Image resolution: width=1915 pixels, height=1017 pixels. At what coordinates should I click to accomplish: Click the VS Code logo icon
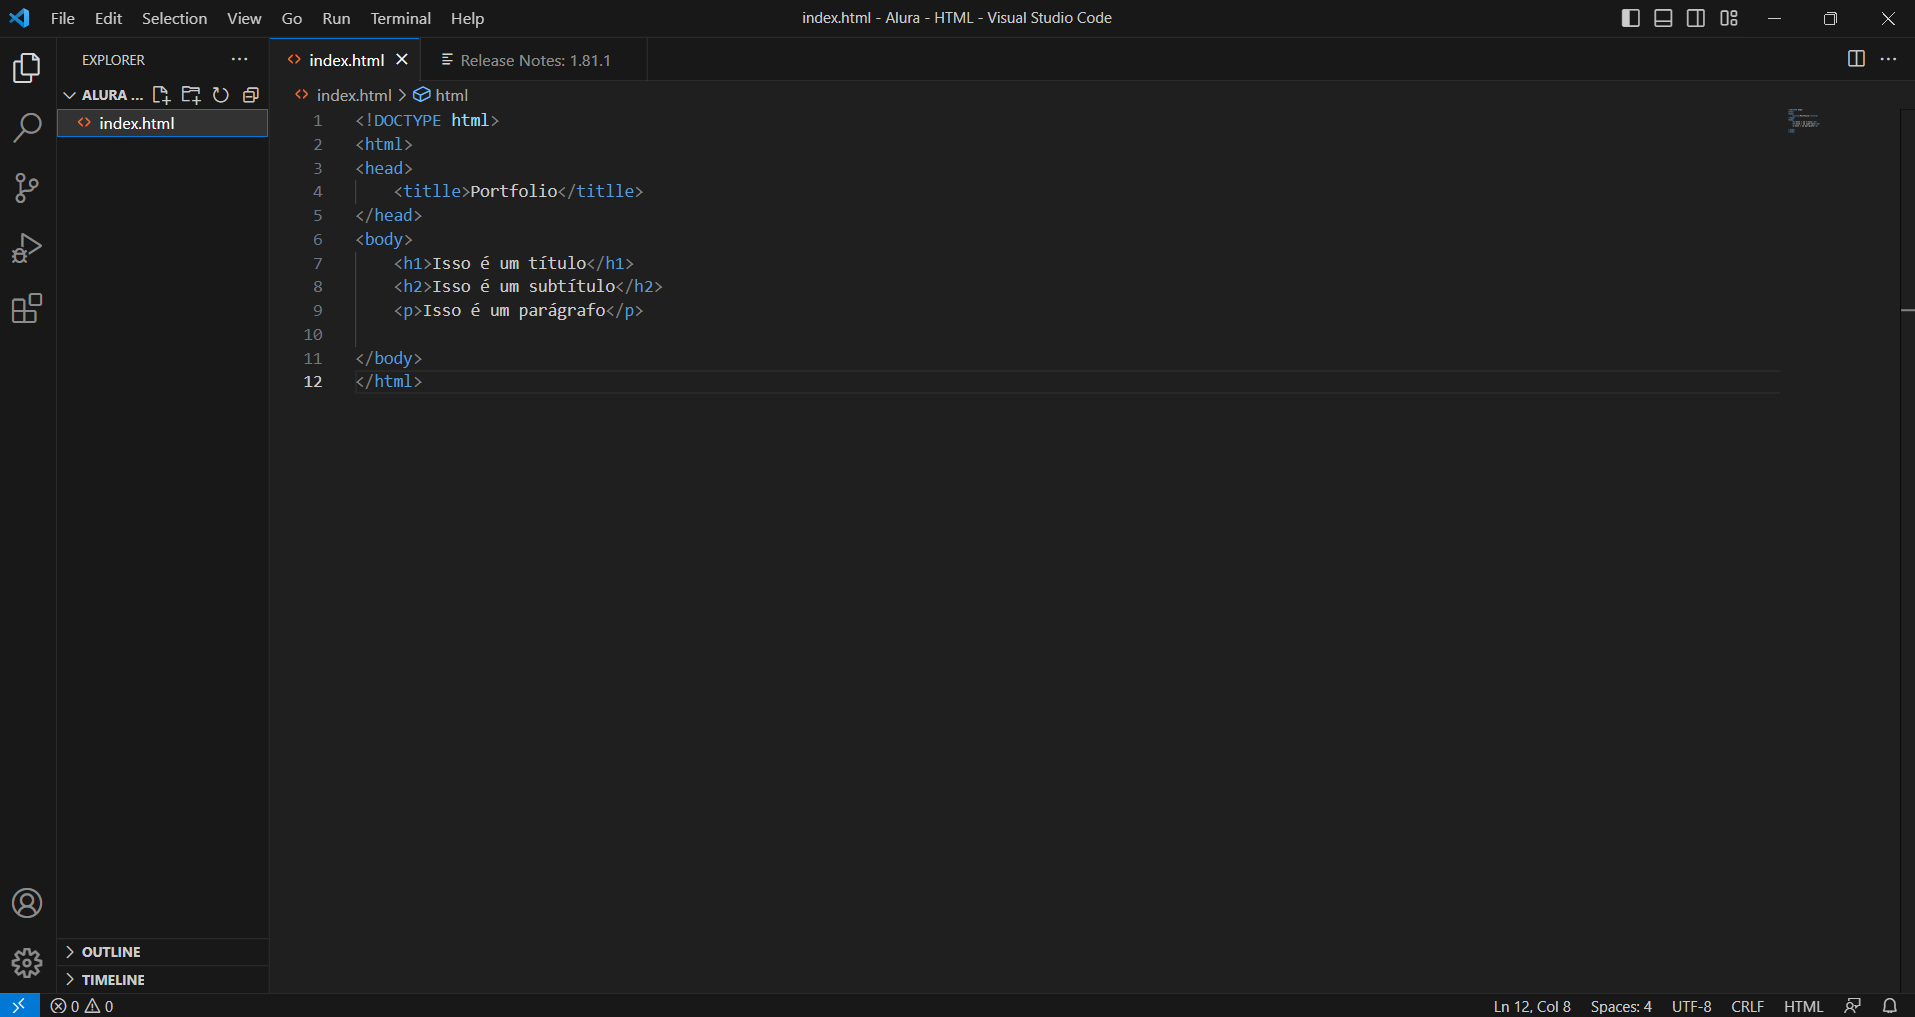[19, 18]
